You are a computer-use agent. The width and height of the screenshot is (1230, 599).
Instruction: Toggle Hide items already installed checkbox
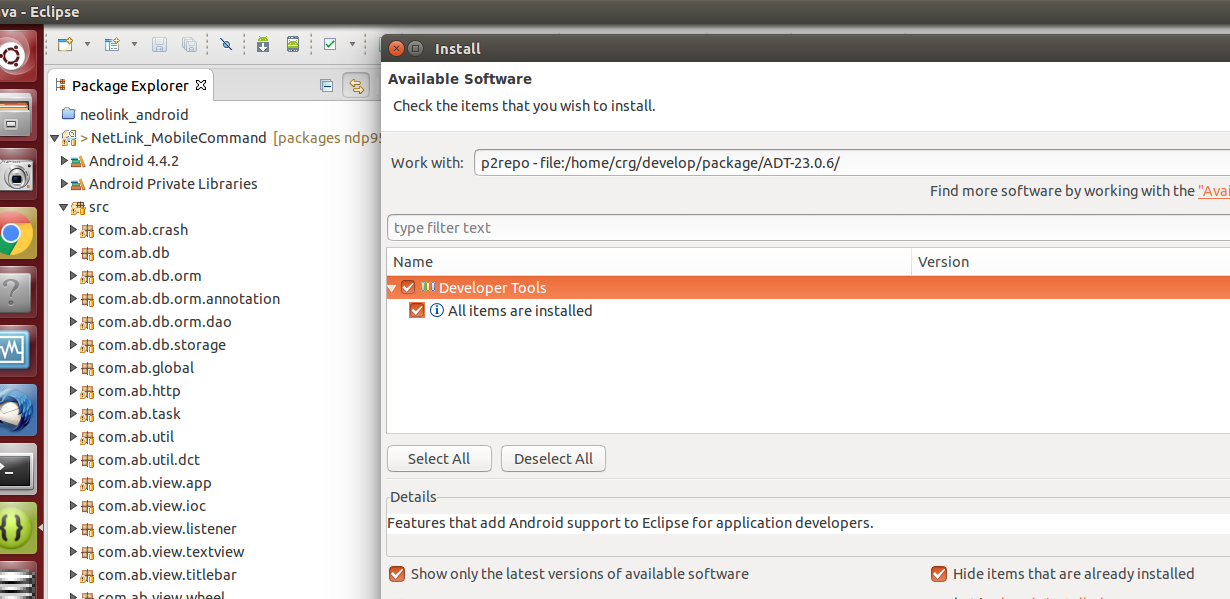939,574
